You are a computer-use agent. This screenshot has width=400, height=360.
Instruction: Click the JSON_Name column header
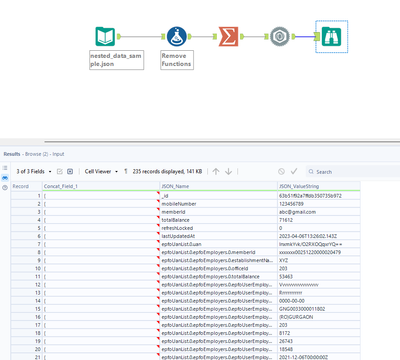(219, 186)
